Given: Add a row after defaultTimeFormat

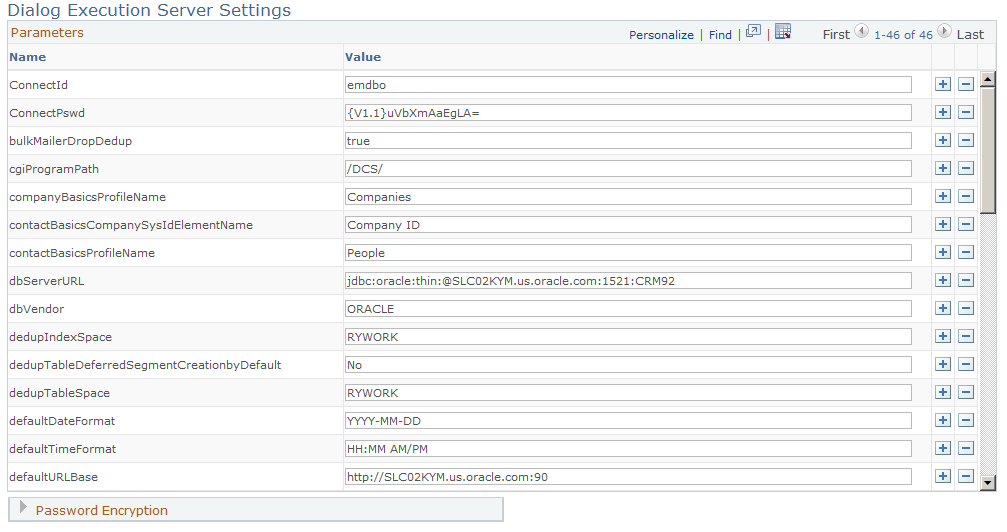Looking at the screenshot, I should [x=943, y=448].
